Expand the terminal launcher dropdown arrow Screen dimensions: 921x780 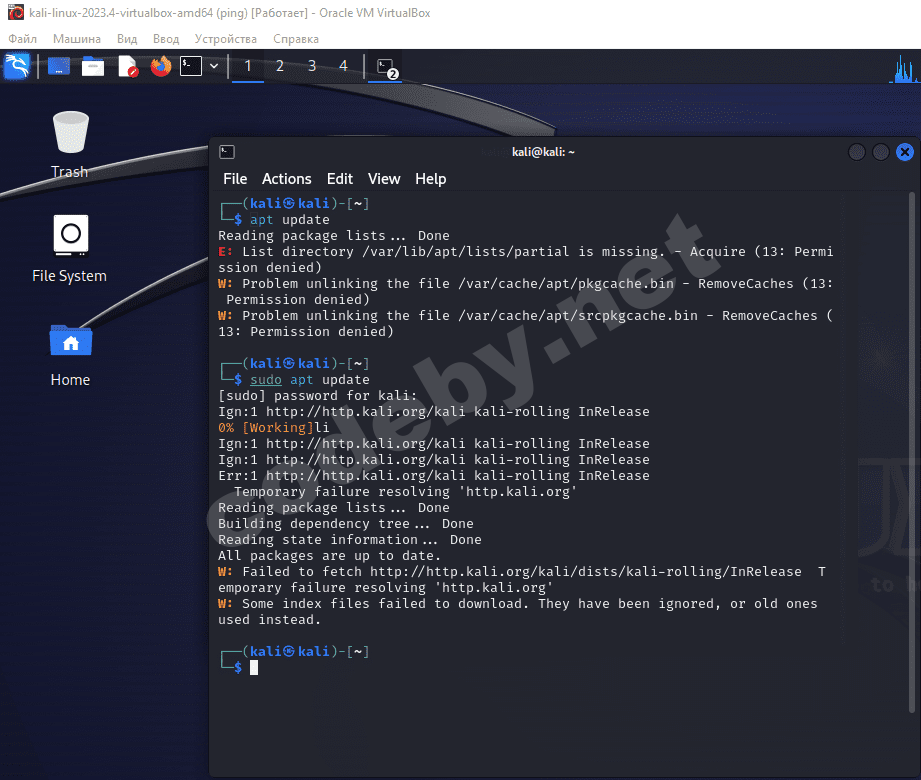click(x=214, y=66)
